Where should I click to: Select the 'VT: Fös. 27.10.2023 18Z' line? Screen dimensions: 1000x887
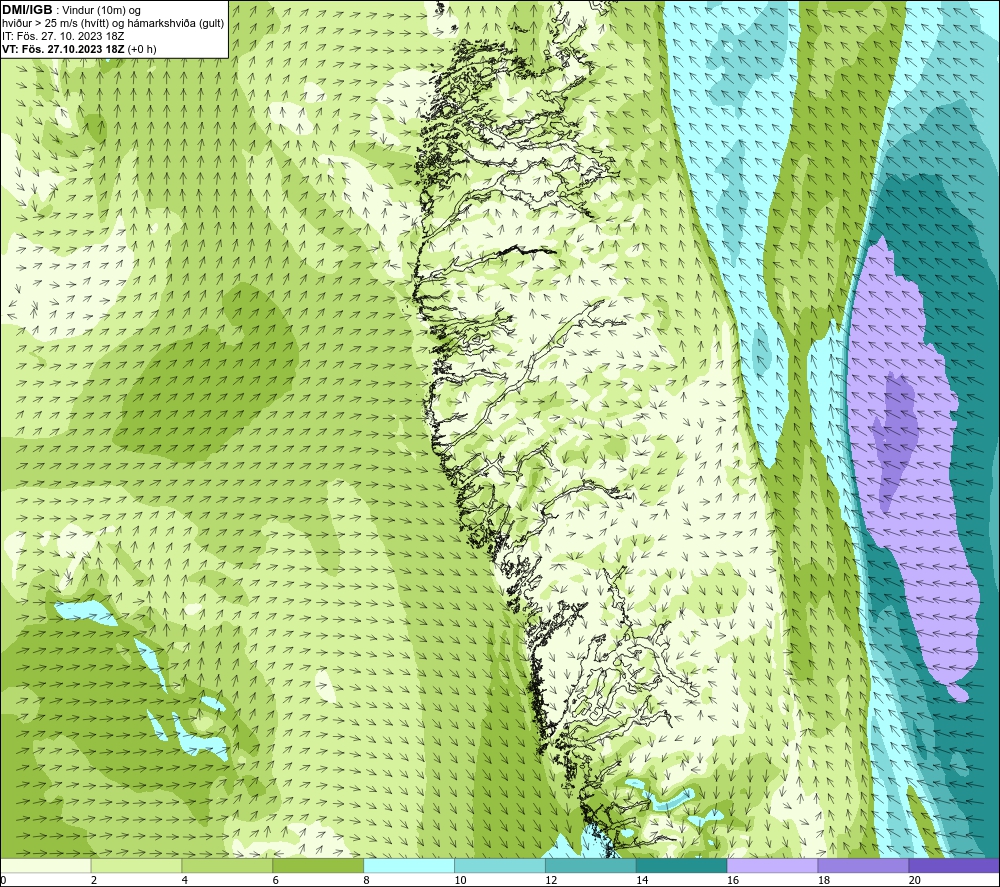(x=79, y=49)
